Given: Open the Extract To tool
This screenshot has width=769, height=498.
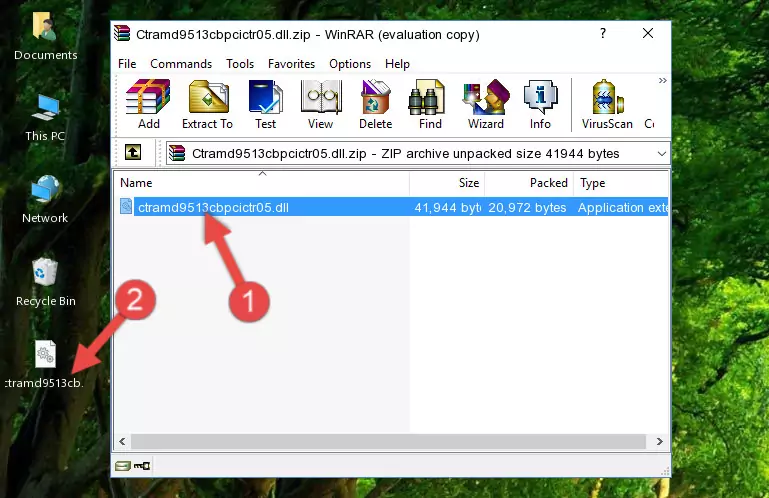Looking at the screenshot, I should 207,104.
